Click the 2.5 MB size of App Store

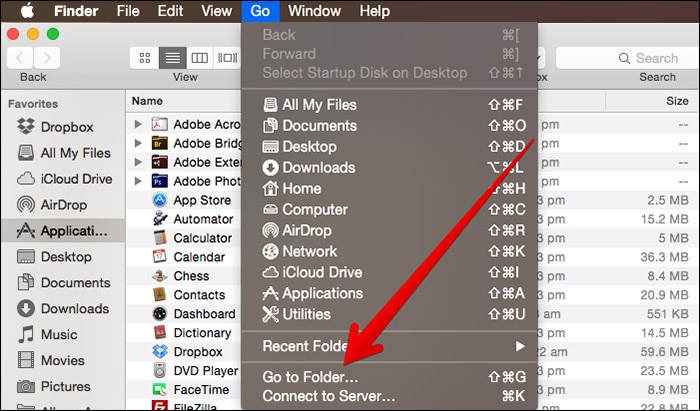pyautogui.click(x=668, y=200)
